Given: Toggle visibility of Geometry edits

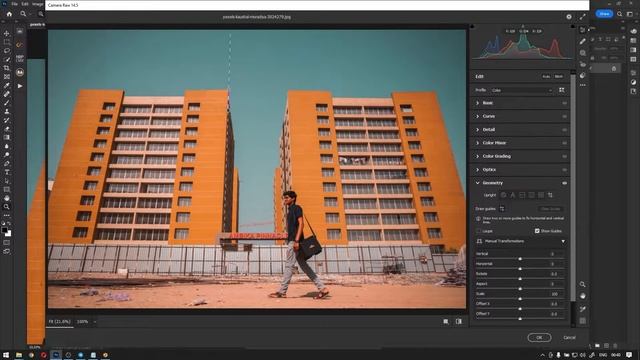Looking at the screenshot, I should click(x=564, y=183).
